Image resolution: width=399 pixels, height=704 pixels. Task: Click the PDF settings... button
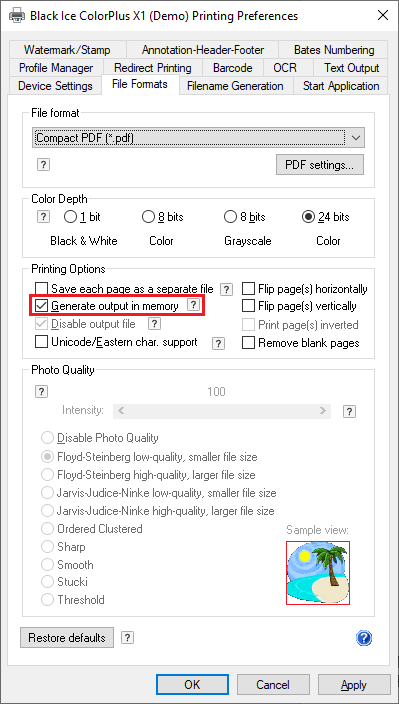tap(320, 165)
